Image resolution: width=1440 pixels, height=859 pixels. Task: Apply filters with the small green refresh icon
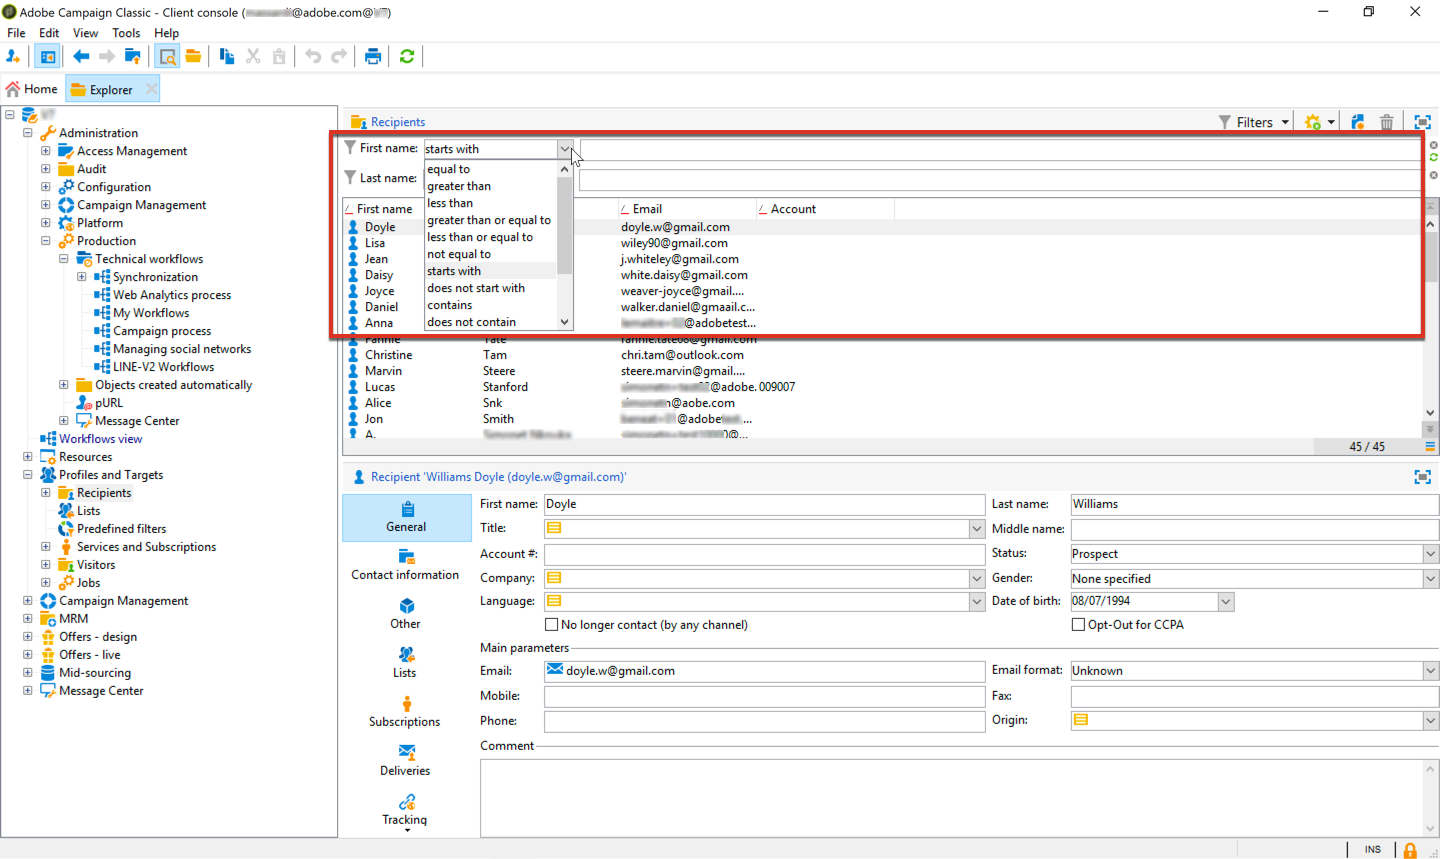(x=1433, y=158)
